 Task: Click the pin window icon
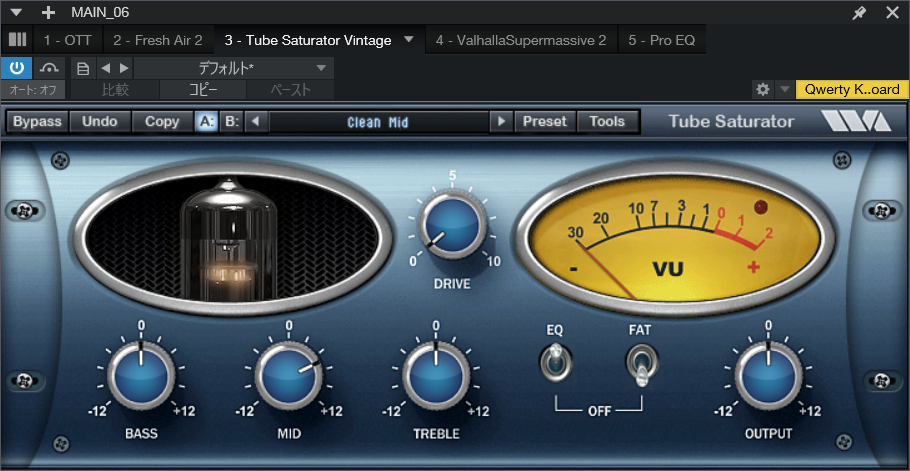click(859, 13)
